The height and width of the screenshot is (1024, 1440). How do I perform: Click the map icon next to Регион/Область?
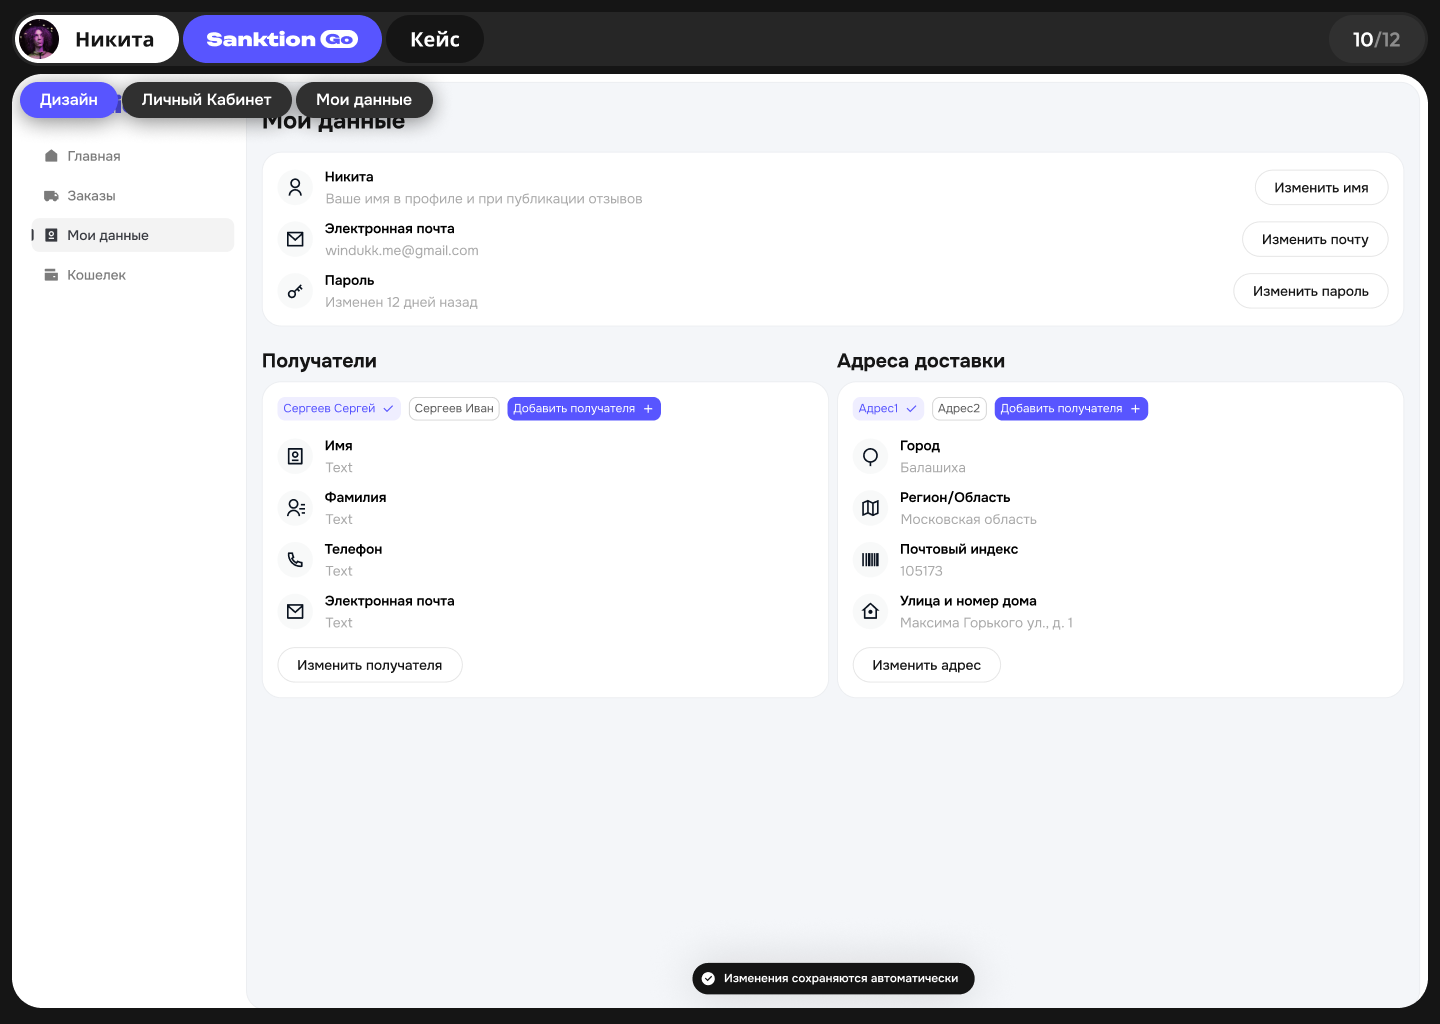(870, 507)
